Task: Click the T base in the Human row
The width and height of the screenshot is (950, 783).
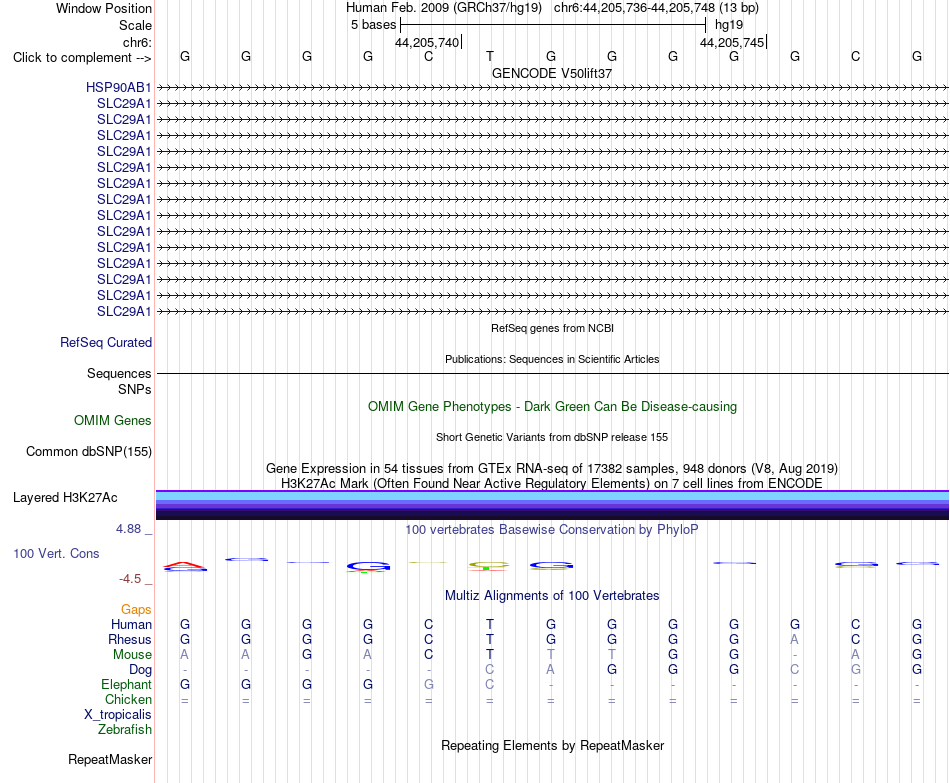Action: 490,624
